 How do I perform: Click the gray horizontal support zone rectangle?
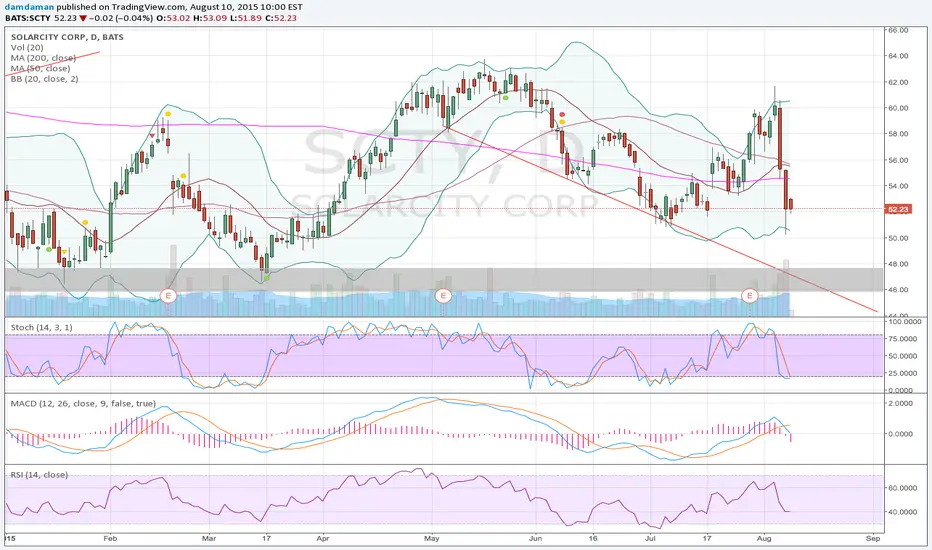[443, 279]
